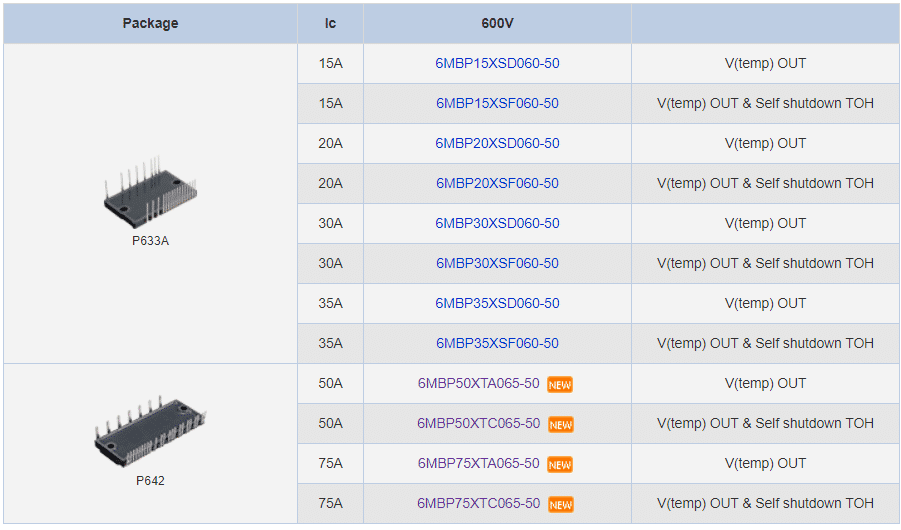Image resolution: width=901 pixels, height=530 pixels.
Task: Click the P633A package module image
Action: pyautogui.click(x=151, y=192)
